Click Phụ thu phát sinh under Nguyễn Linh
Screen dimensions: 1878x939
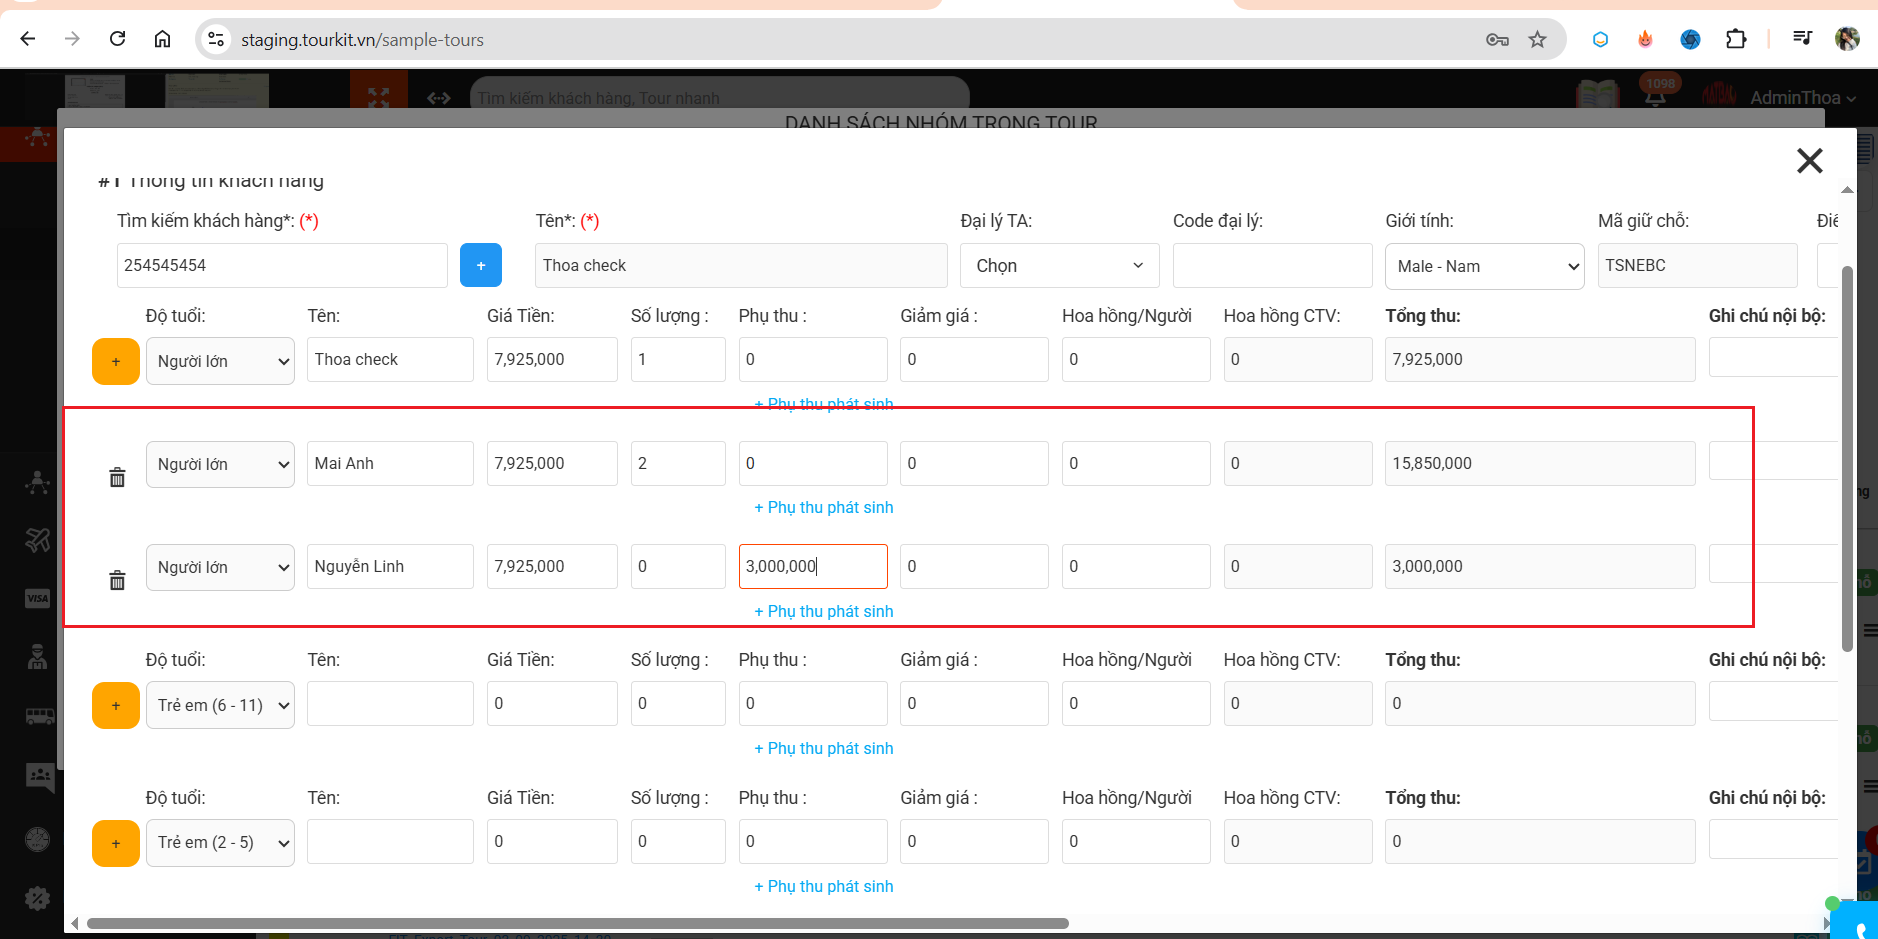pos(824,611)
